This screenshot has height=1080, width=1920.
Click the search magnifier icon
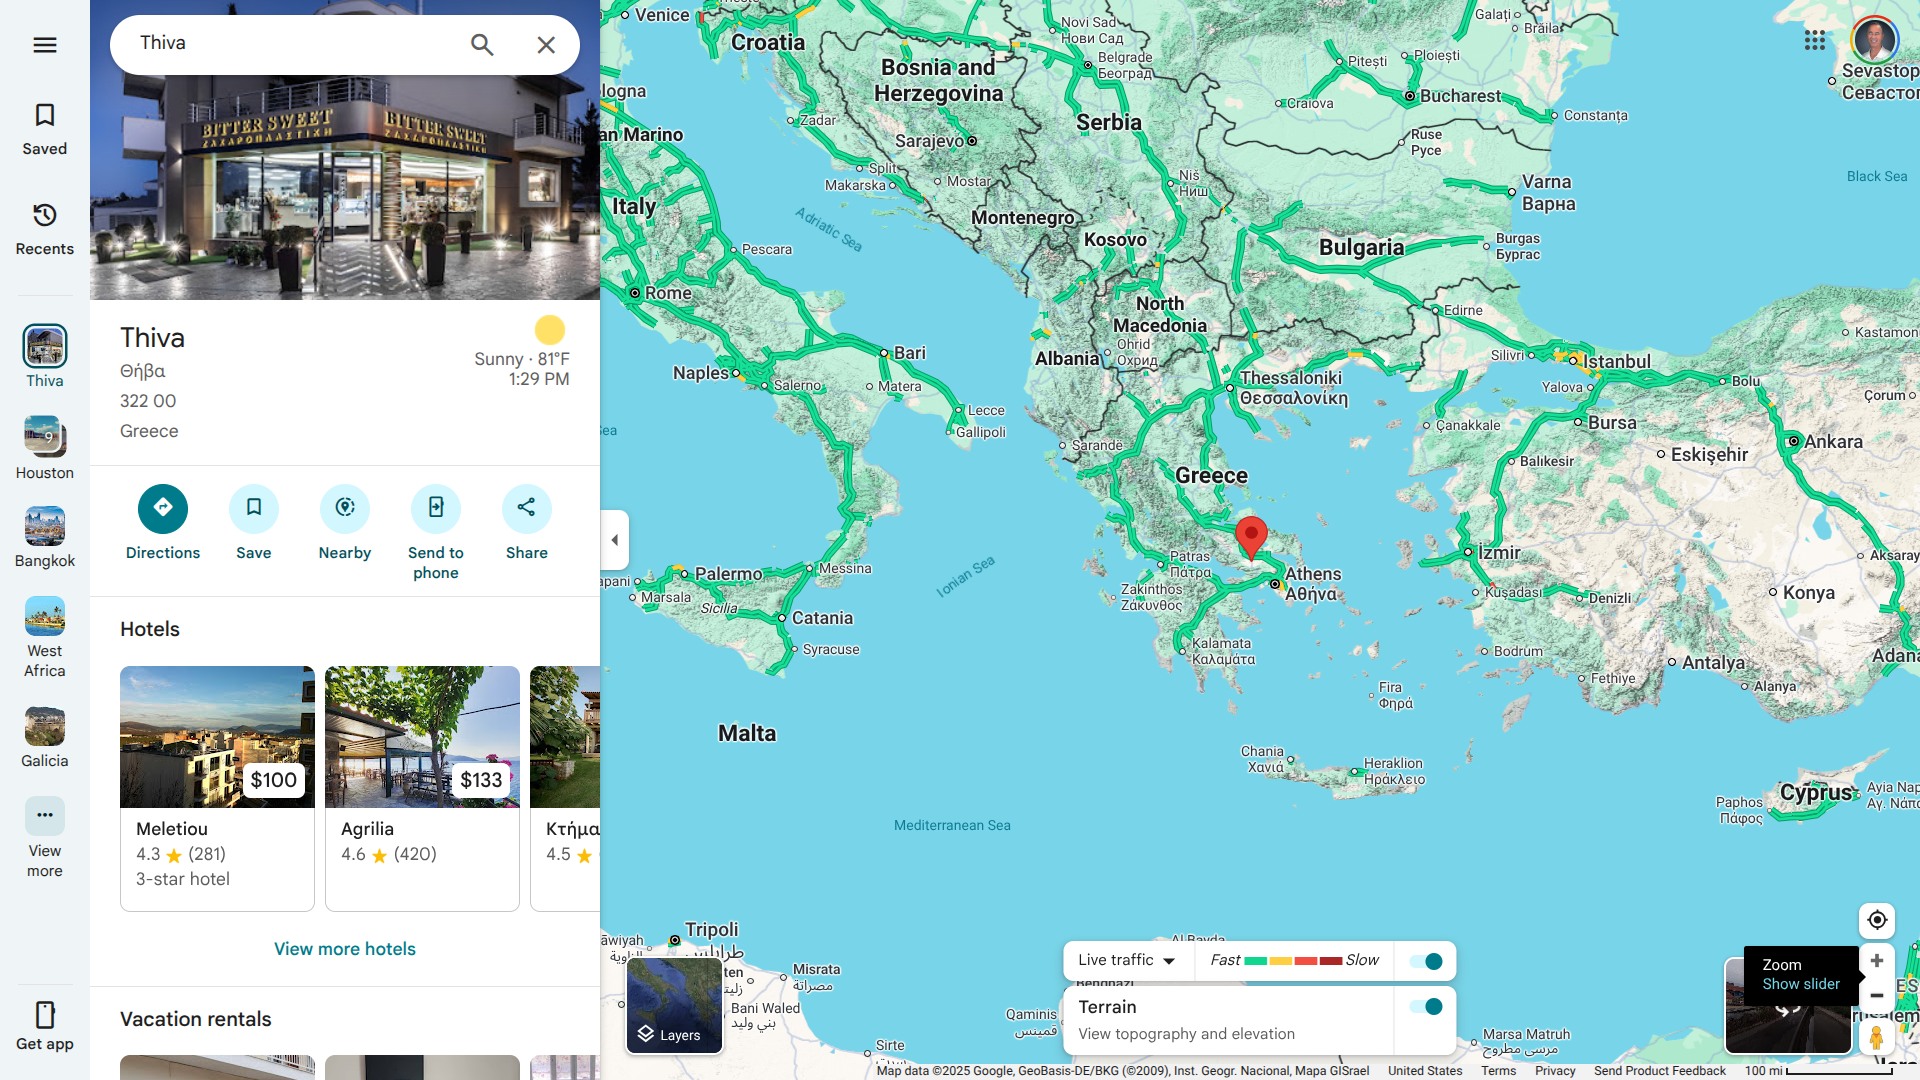(x=482, y=45)
